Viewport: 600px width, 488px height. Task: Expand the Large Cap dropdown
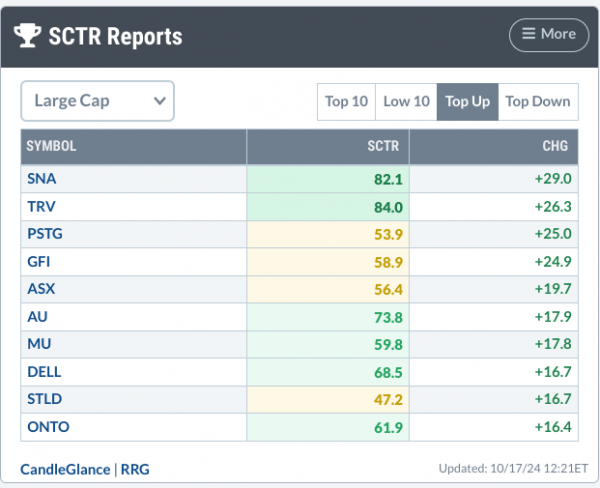tap(98, 101)
